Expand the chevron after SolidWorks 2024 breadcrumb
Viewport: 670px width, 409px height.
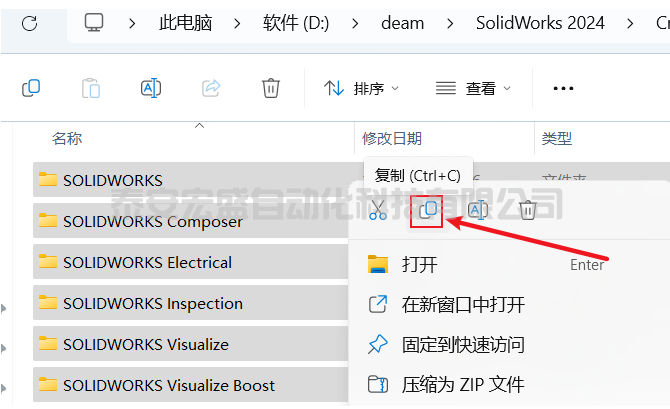(x=630, y=23)
